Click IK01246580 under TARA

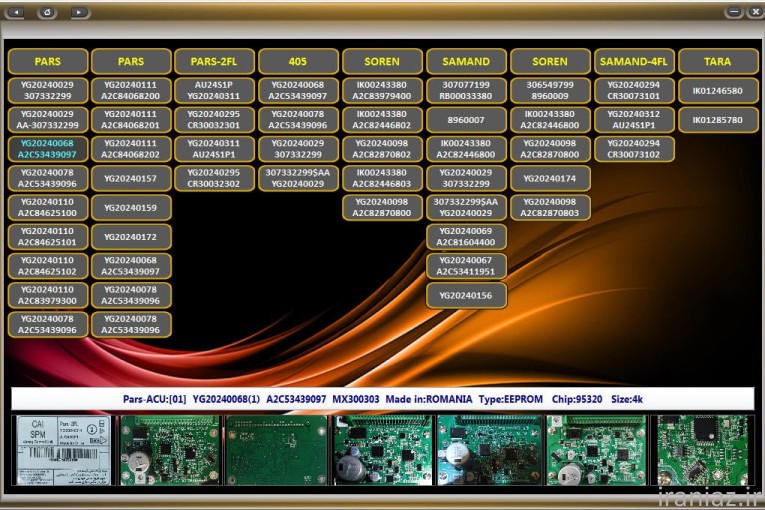click(717, 90)
